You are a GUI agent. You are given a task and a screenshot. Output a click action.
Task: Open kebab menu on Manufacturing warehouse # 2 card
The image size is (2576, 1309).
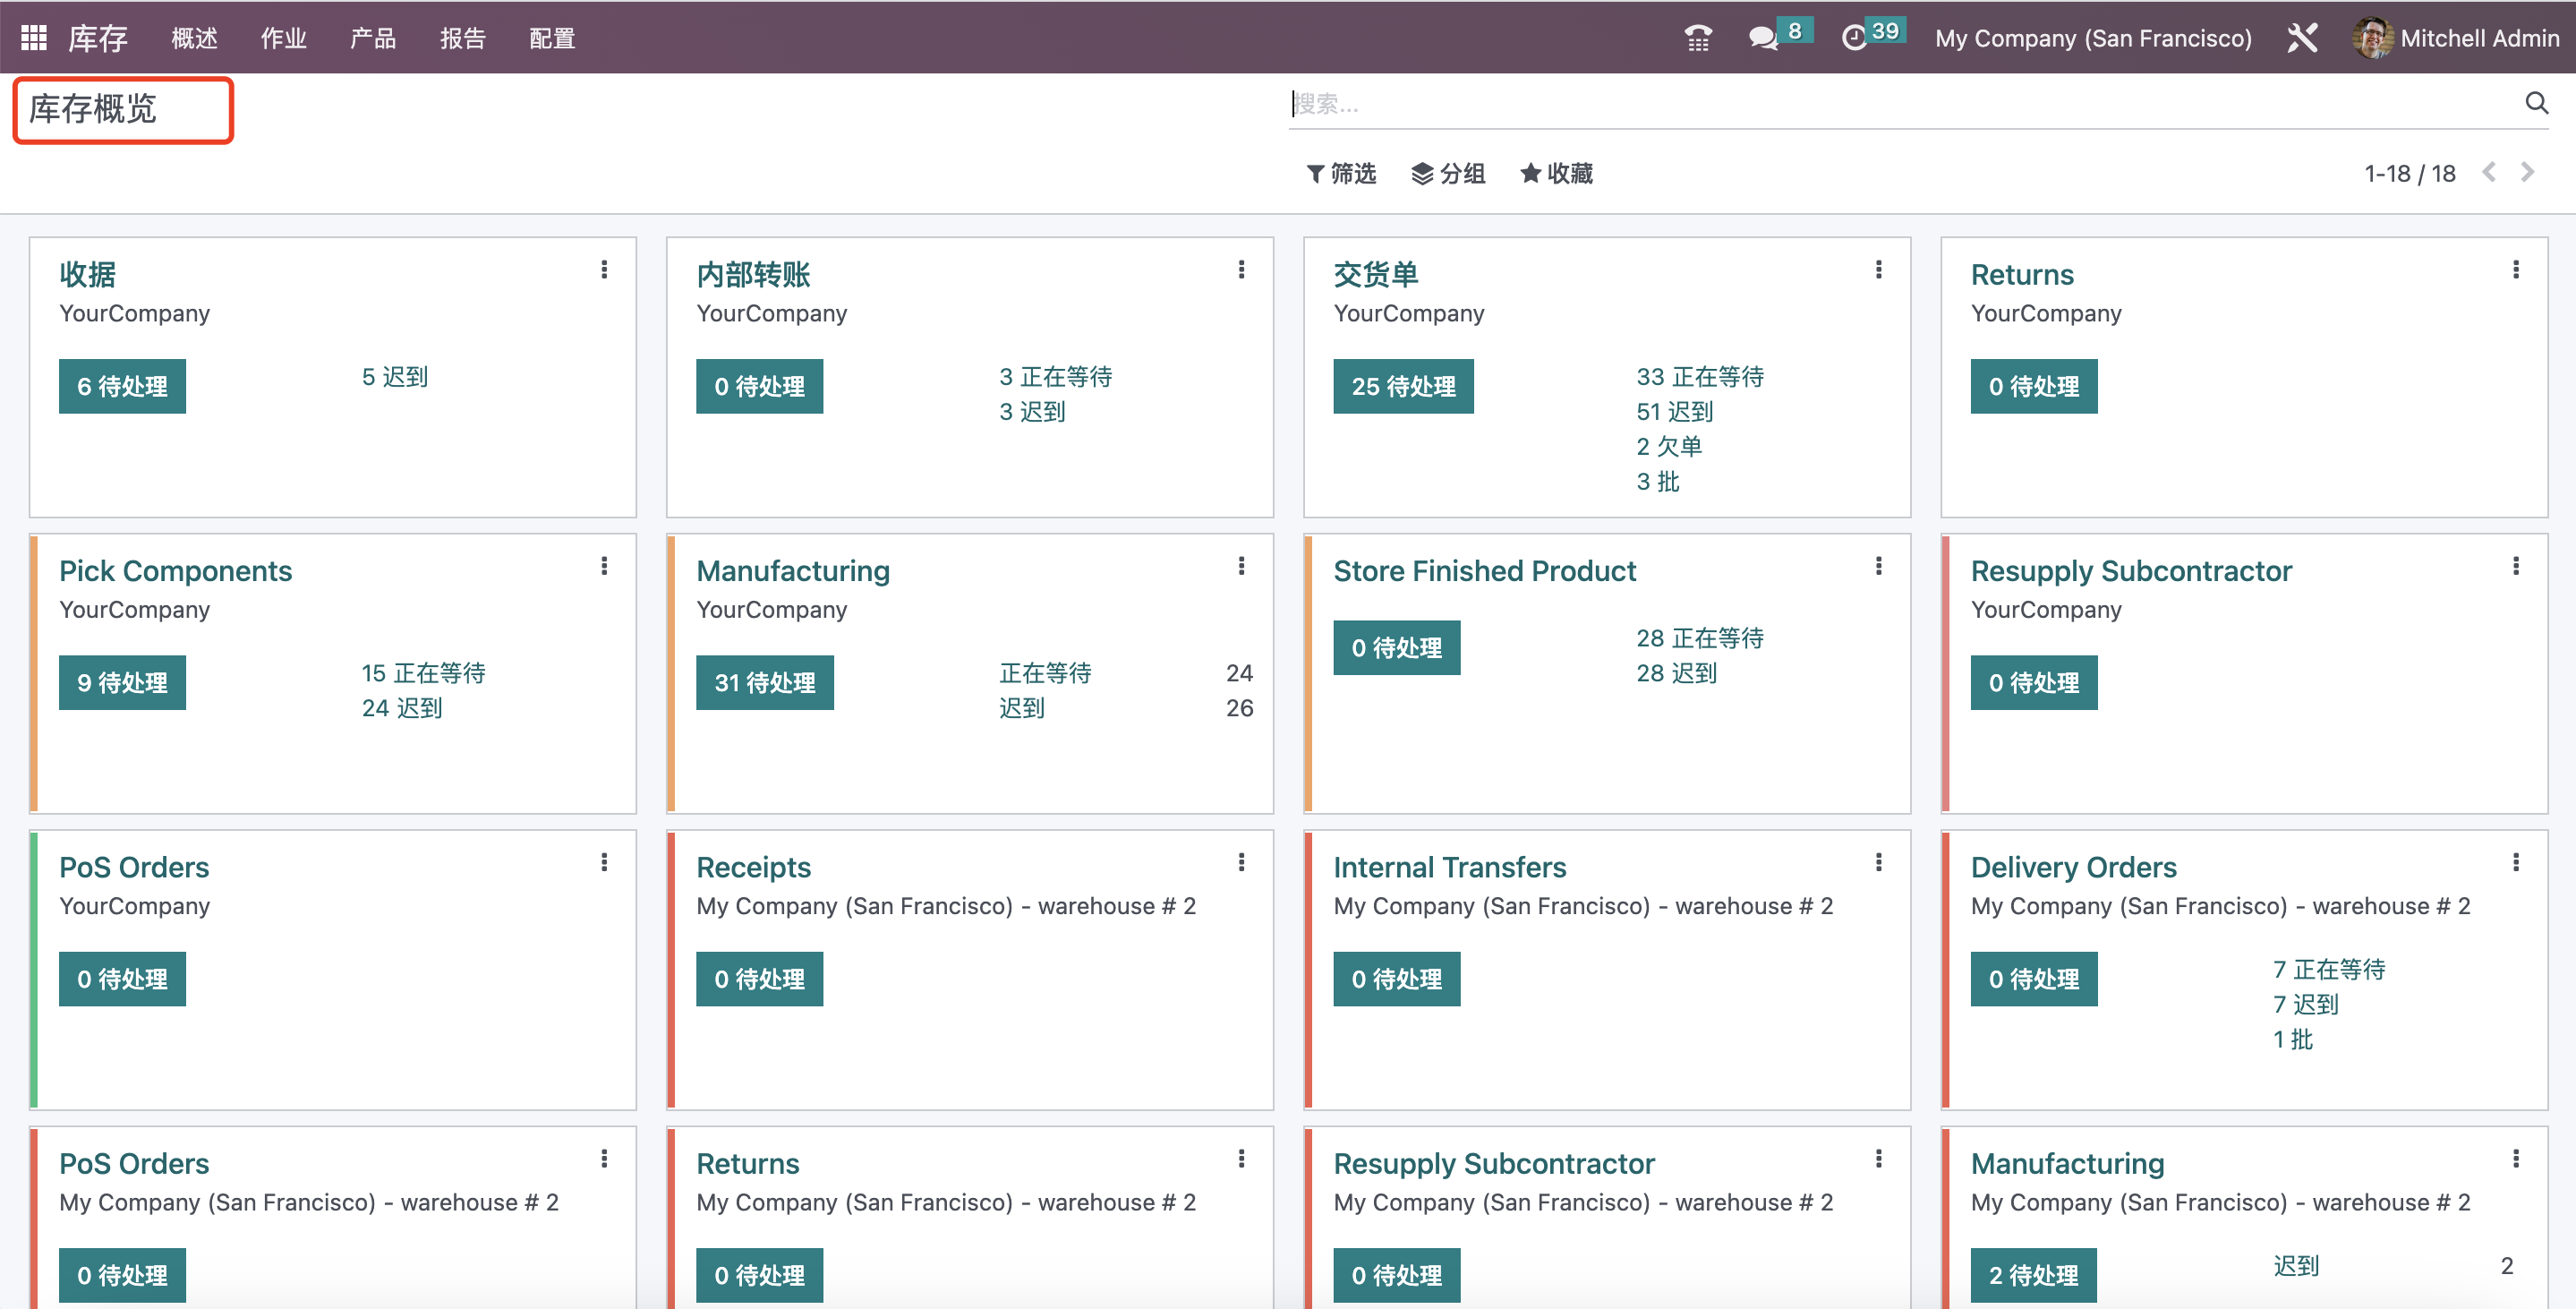[2515, 1158]
